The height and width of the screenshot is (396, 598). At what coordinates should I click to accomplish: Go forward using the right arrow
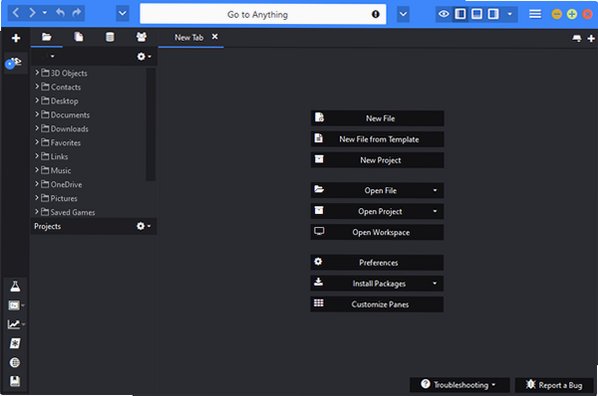[x=32, y=13]
